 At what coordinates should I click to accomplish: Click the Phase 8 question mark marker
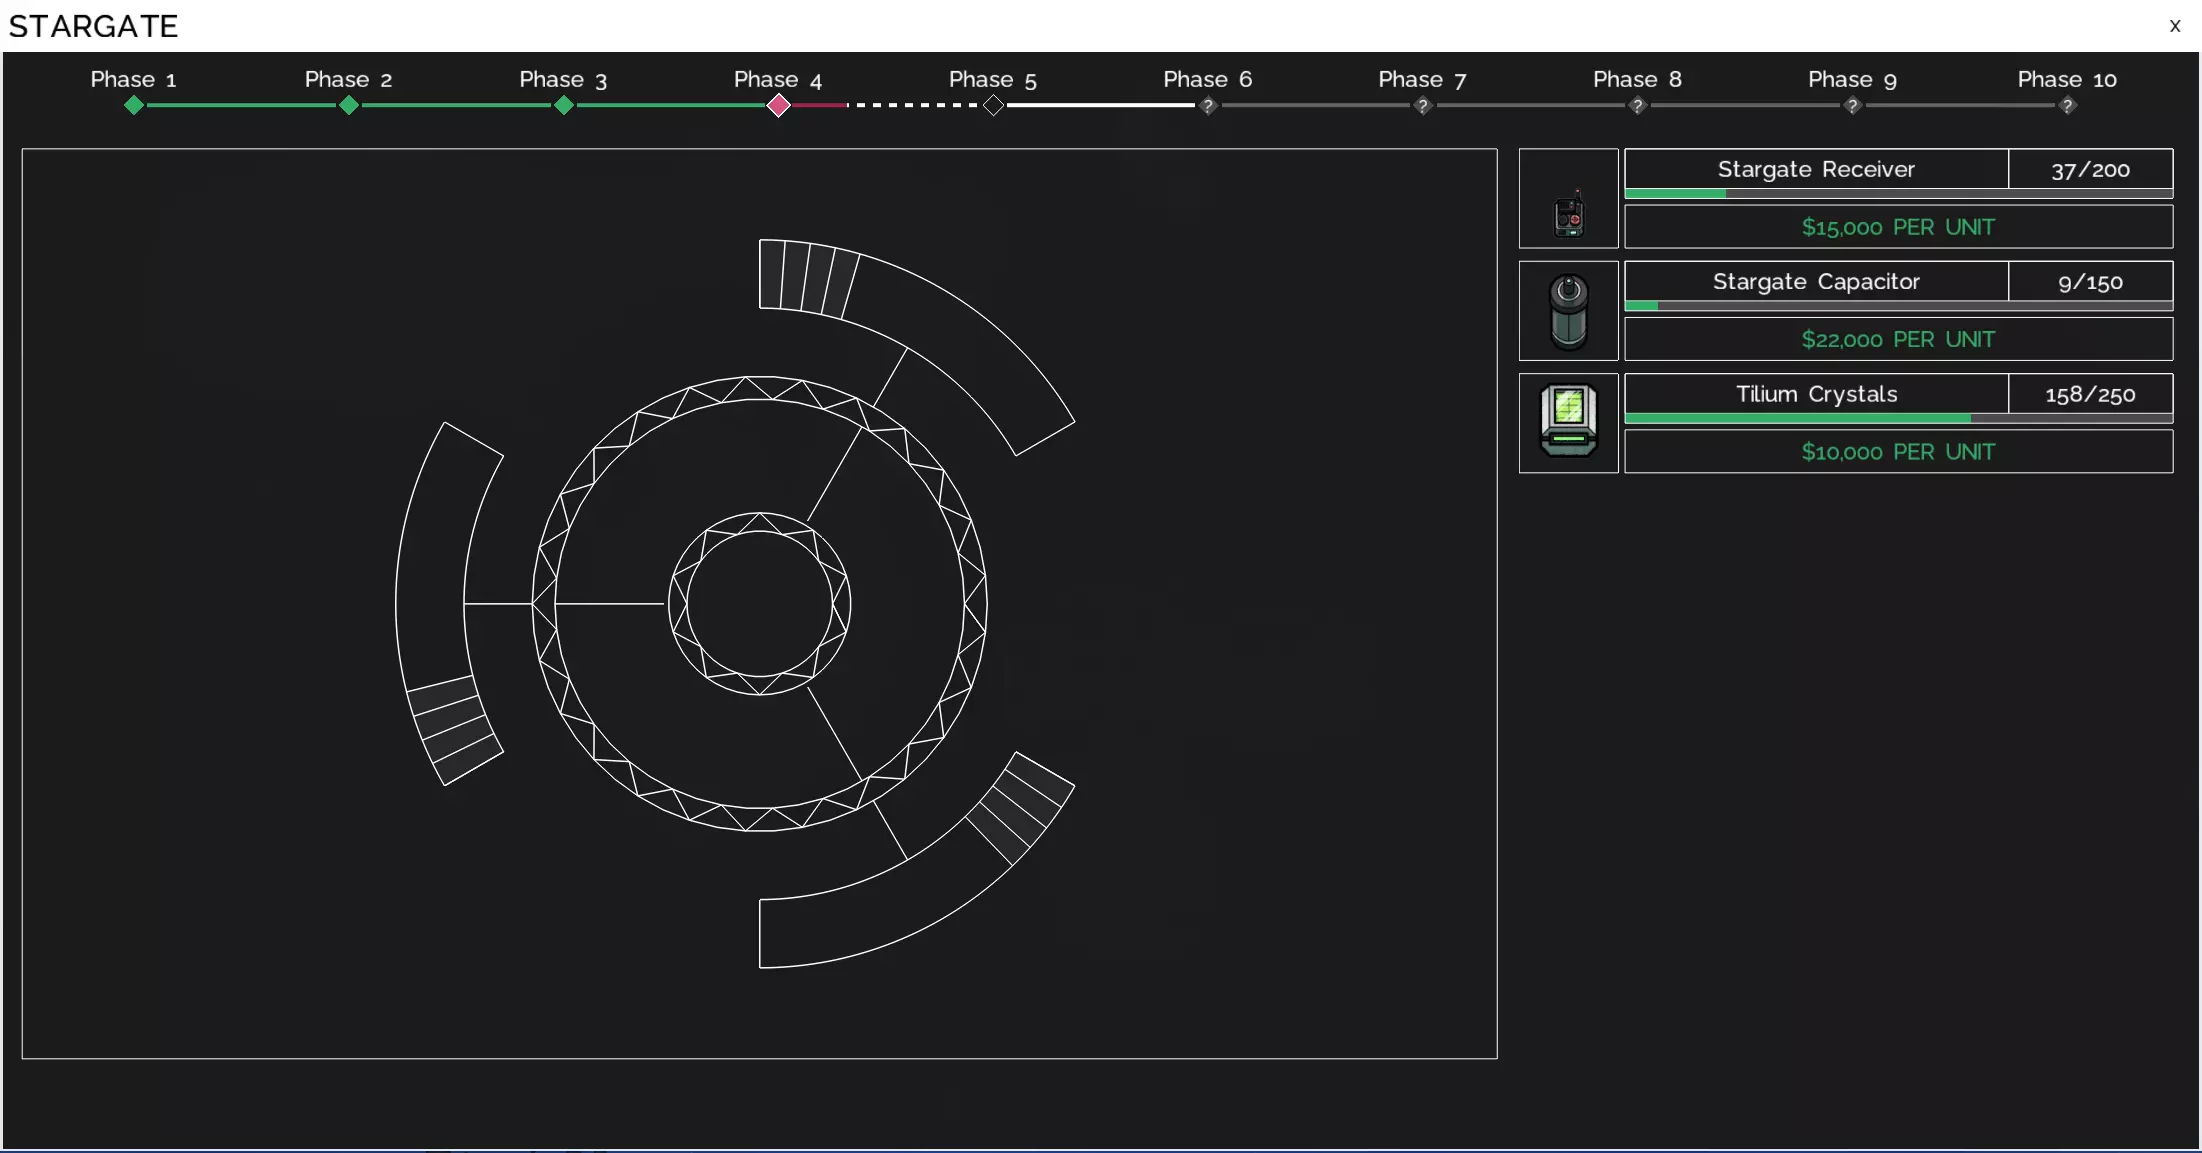(x=1637, y=106)
